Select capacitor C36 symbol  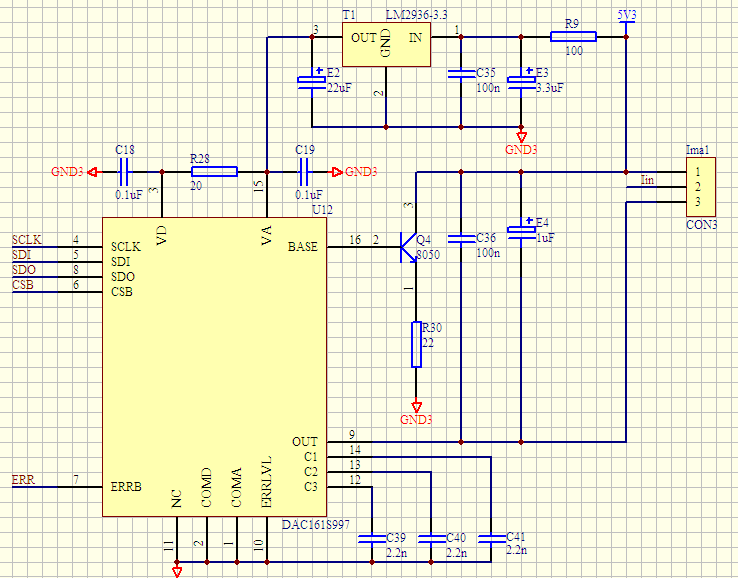461,239
